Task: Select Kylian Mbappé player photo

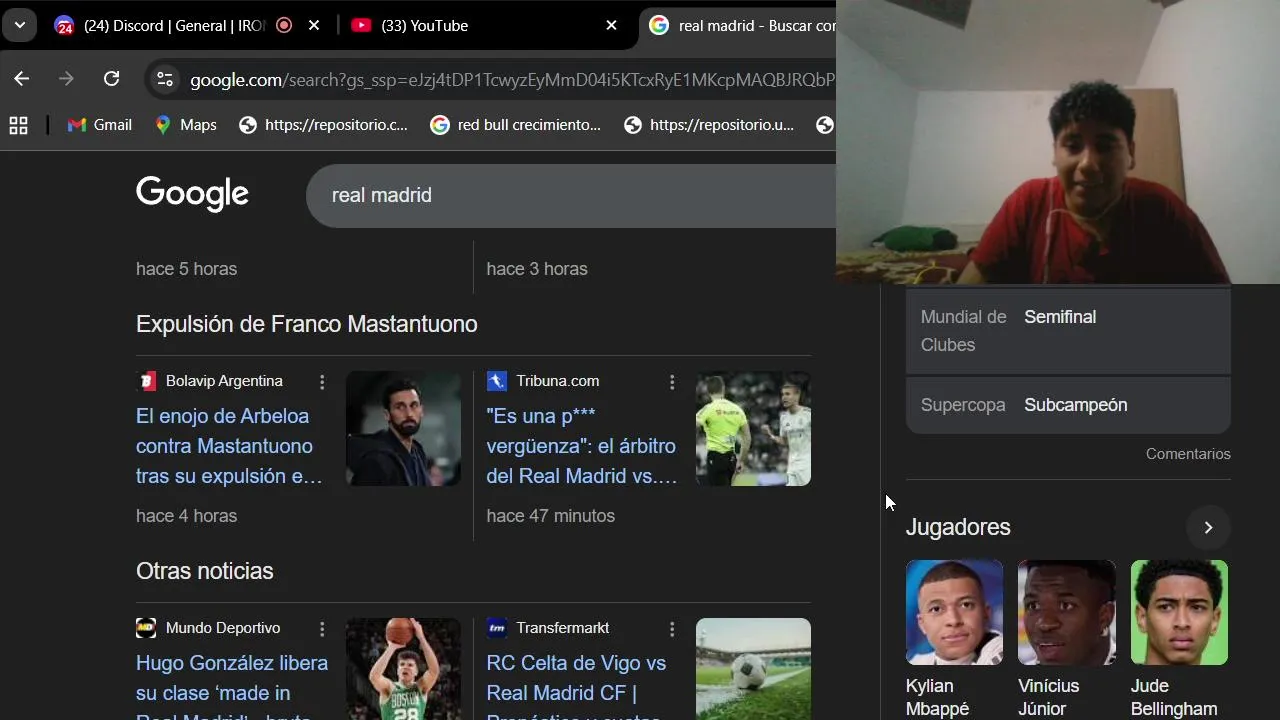Action: [954, 612]
